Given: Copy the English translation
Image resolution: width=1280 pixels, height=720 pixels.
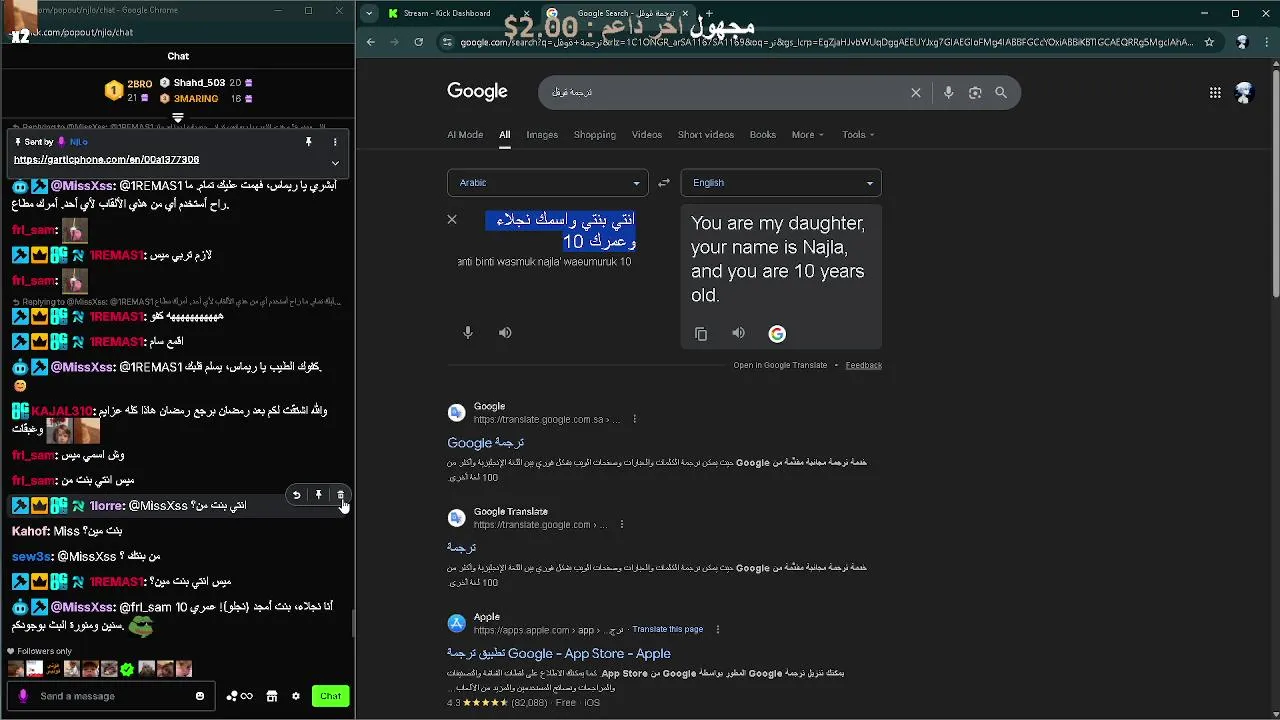Looking at the screenshot, I should tap(701, 334).
